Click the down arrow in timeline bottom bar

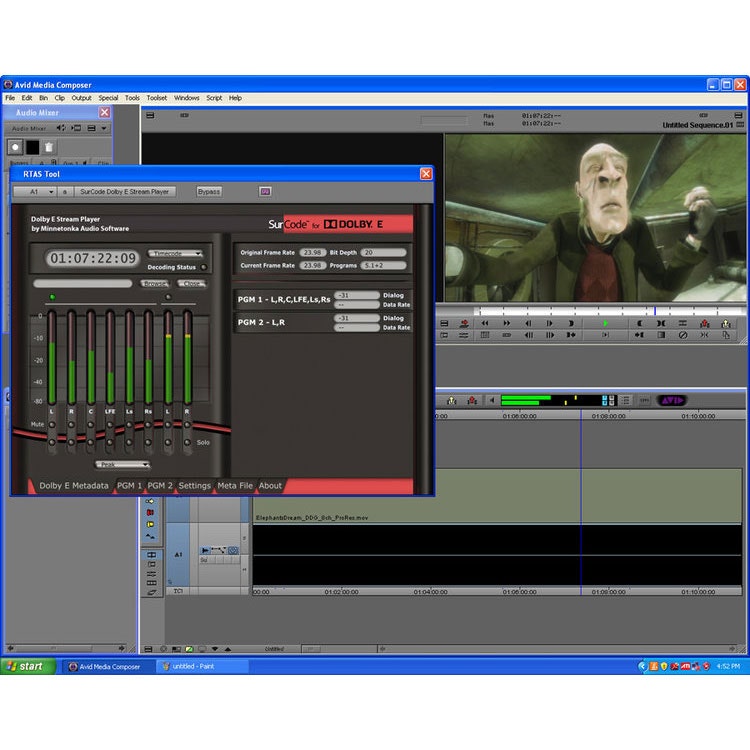tap(215, 649)
